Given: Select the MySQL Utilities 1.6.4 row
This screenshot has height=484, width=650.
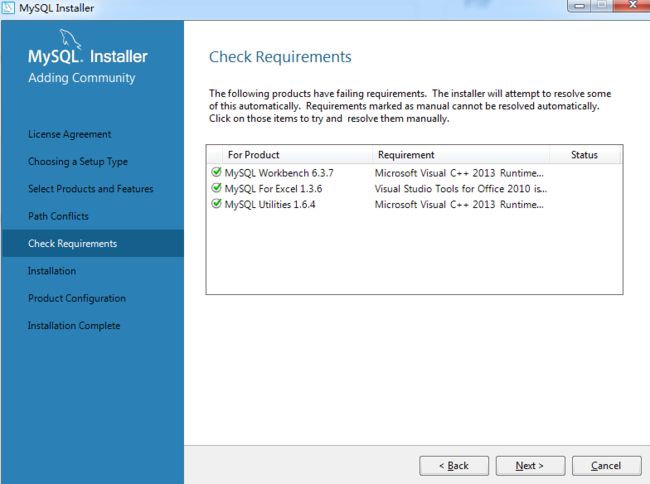Looking at the screenshot, I should coord(414,204).
